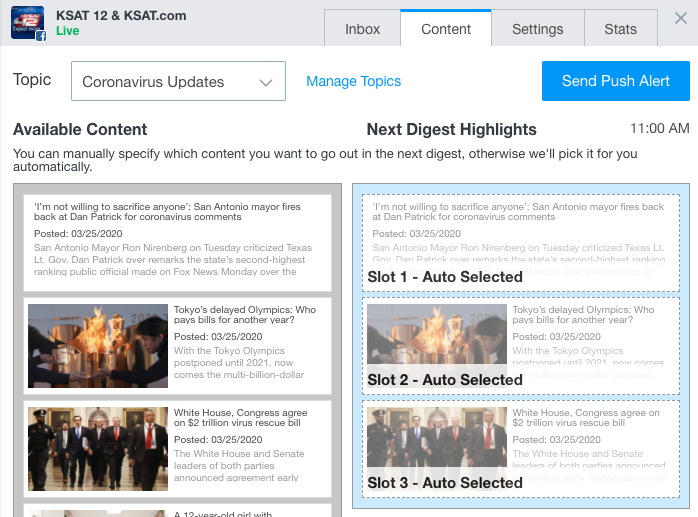The height and width of the screenshot is (517, 698).
Task: Go to the Stats tab
Action: click(x=621, y=29)
